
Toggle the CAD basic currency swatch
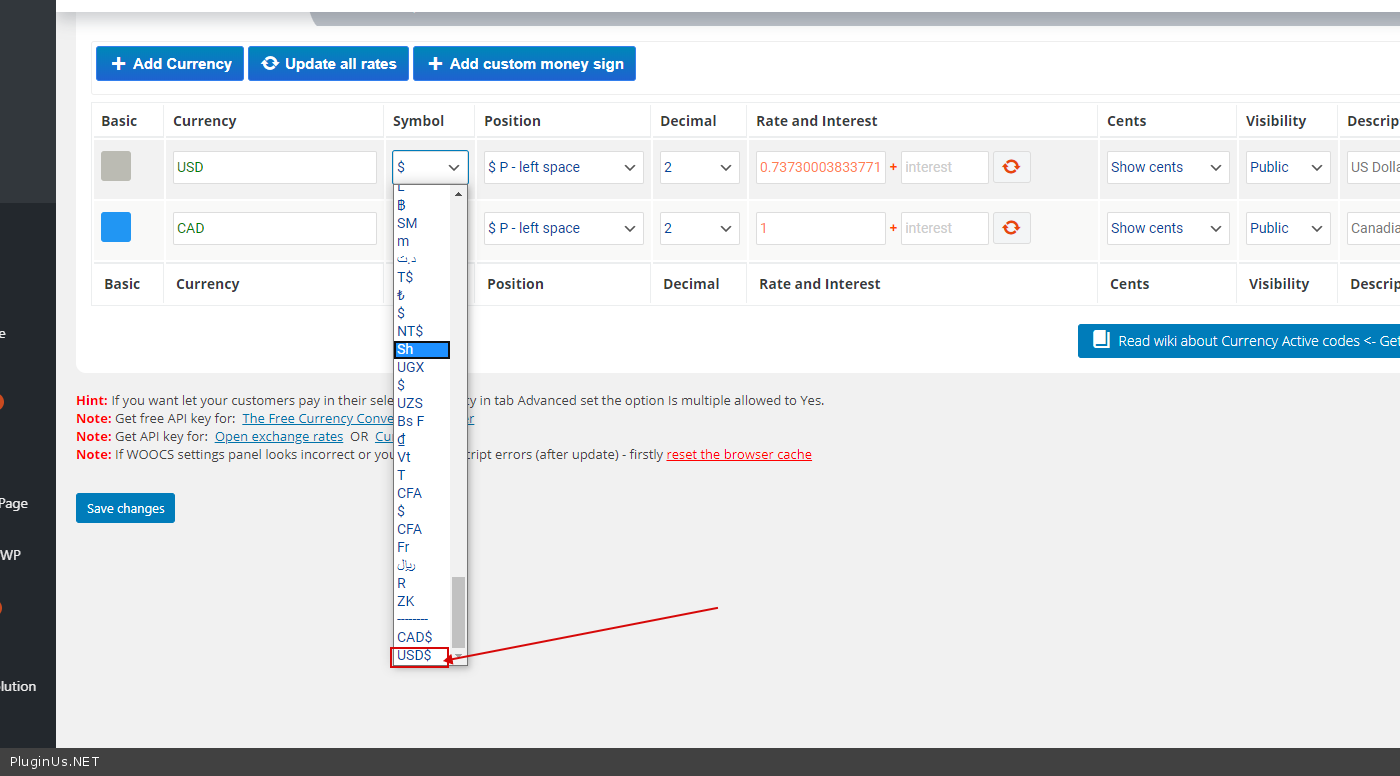(116, 227)
